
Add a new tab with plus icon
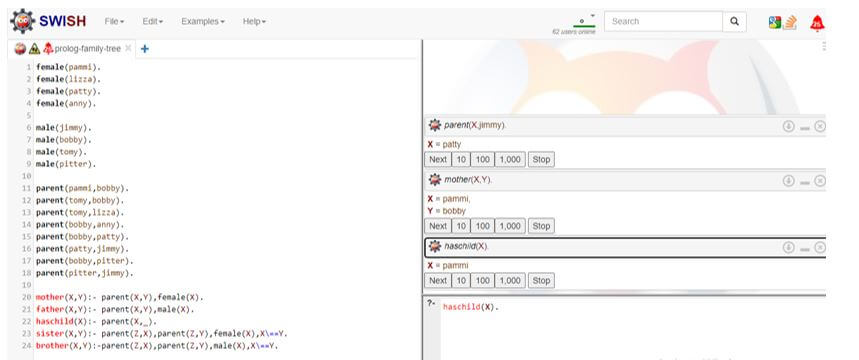point(145,49)
